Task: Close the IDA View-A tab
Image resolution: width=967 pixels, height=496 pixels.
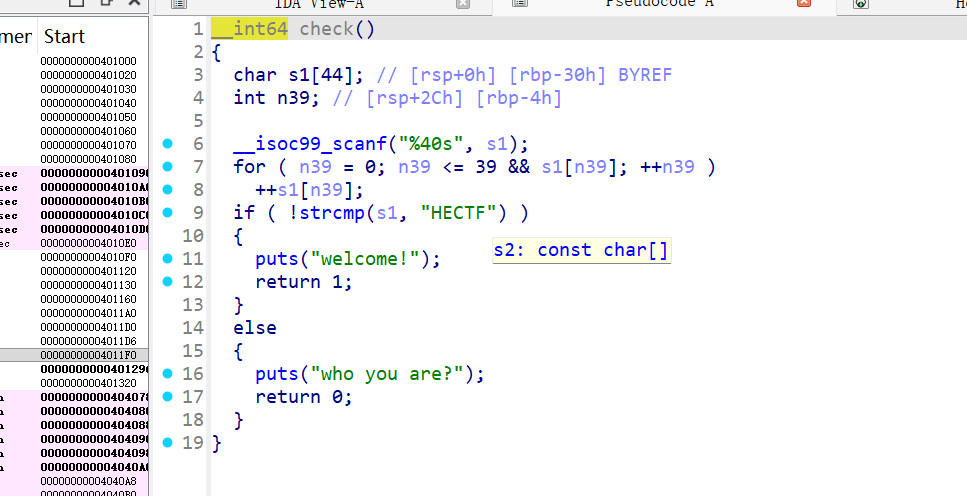Action: (463, 3)
